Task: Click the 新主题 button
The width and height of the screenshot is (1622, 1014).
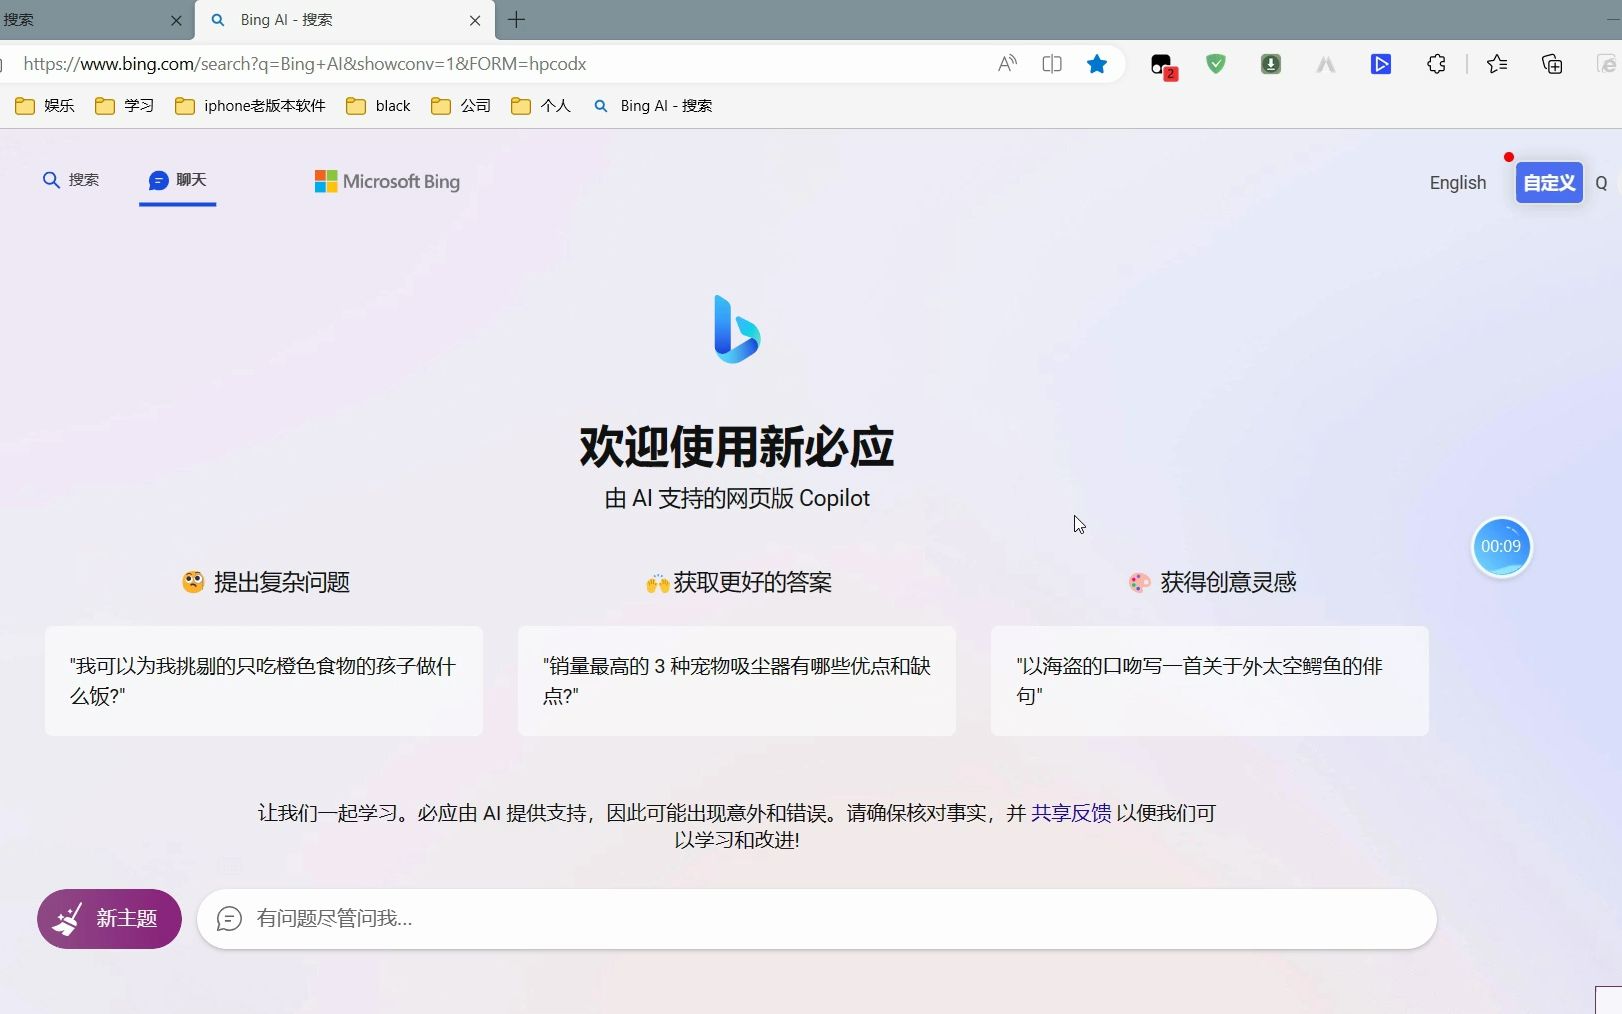Action: pos(109,918)
